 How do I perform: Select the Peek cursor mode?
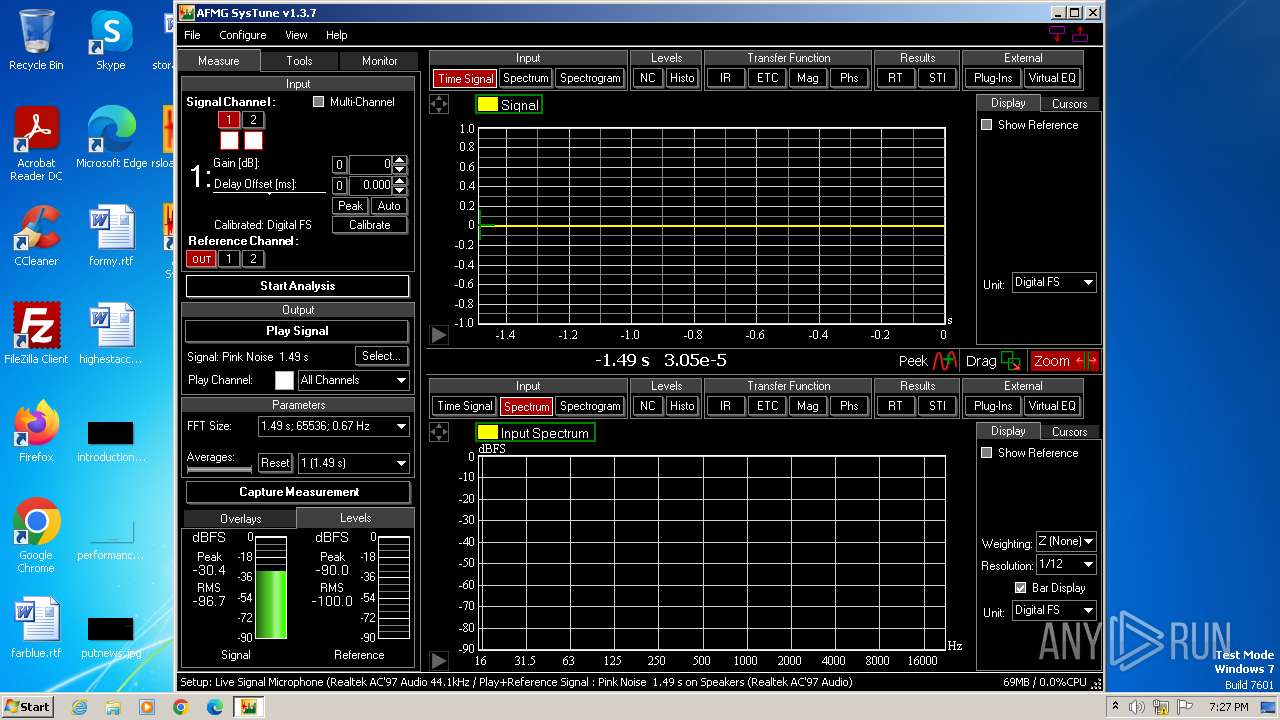coord(928,361)
